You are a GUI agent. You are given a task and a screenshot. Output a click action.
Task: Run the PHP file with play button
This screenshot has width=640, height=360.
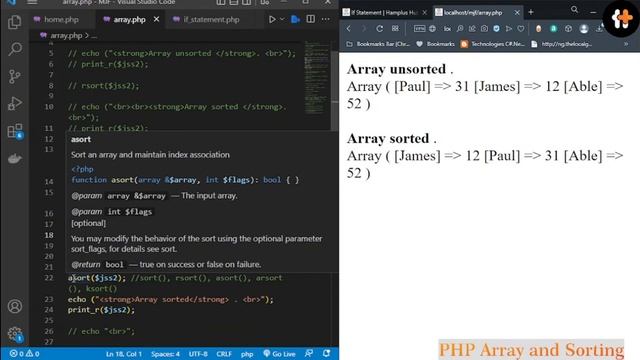pos(272,19)
